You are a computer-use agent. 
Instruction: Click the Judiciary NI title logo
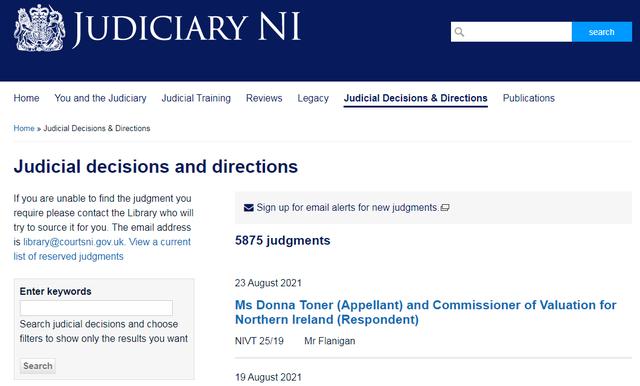187,28
